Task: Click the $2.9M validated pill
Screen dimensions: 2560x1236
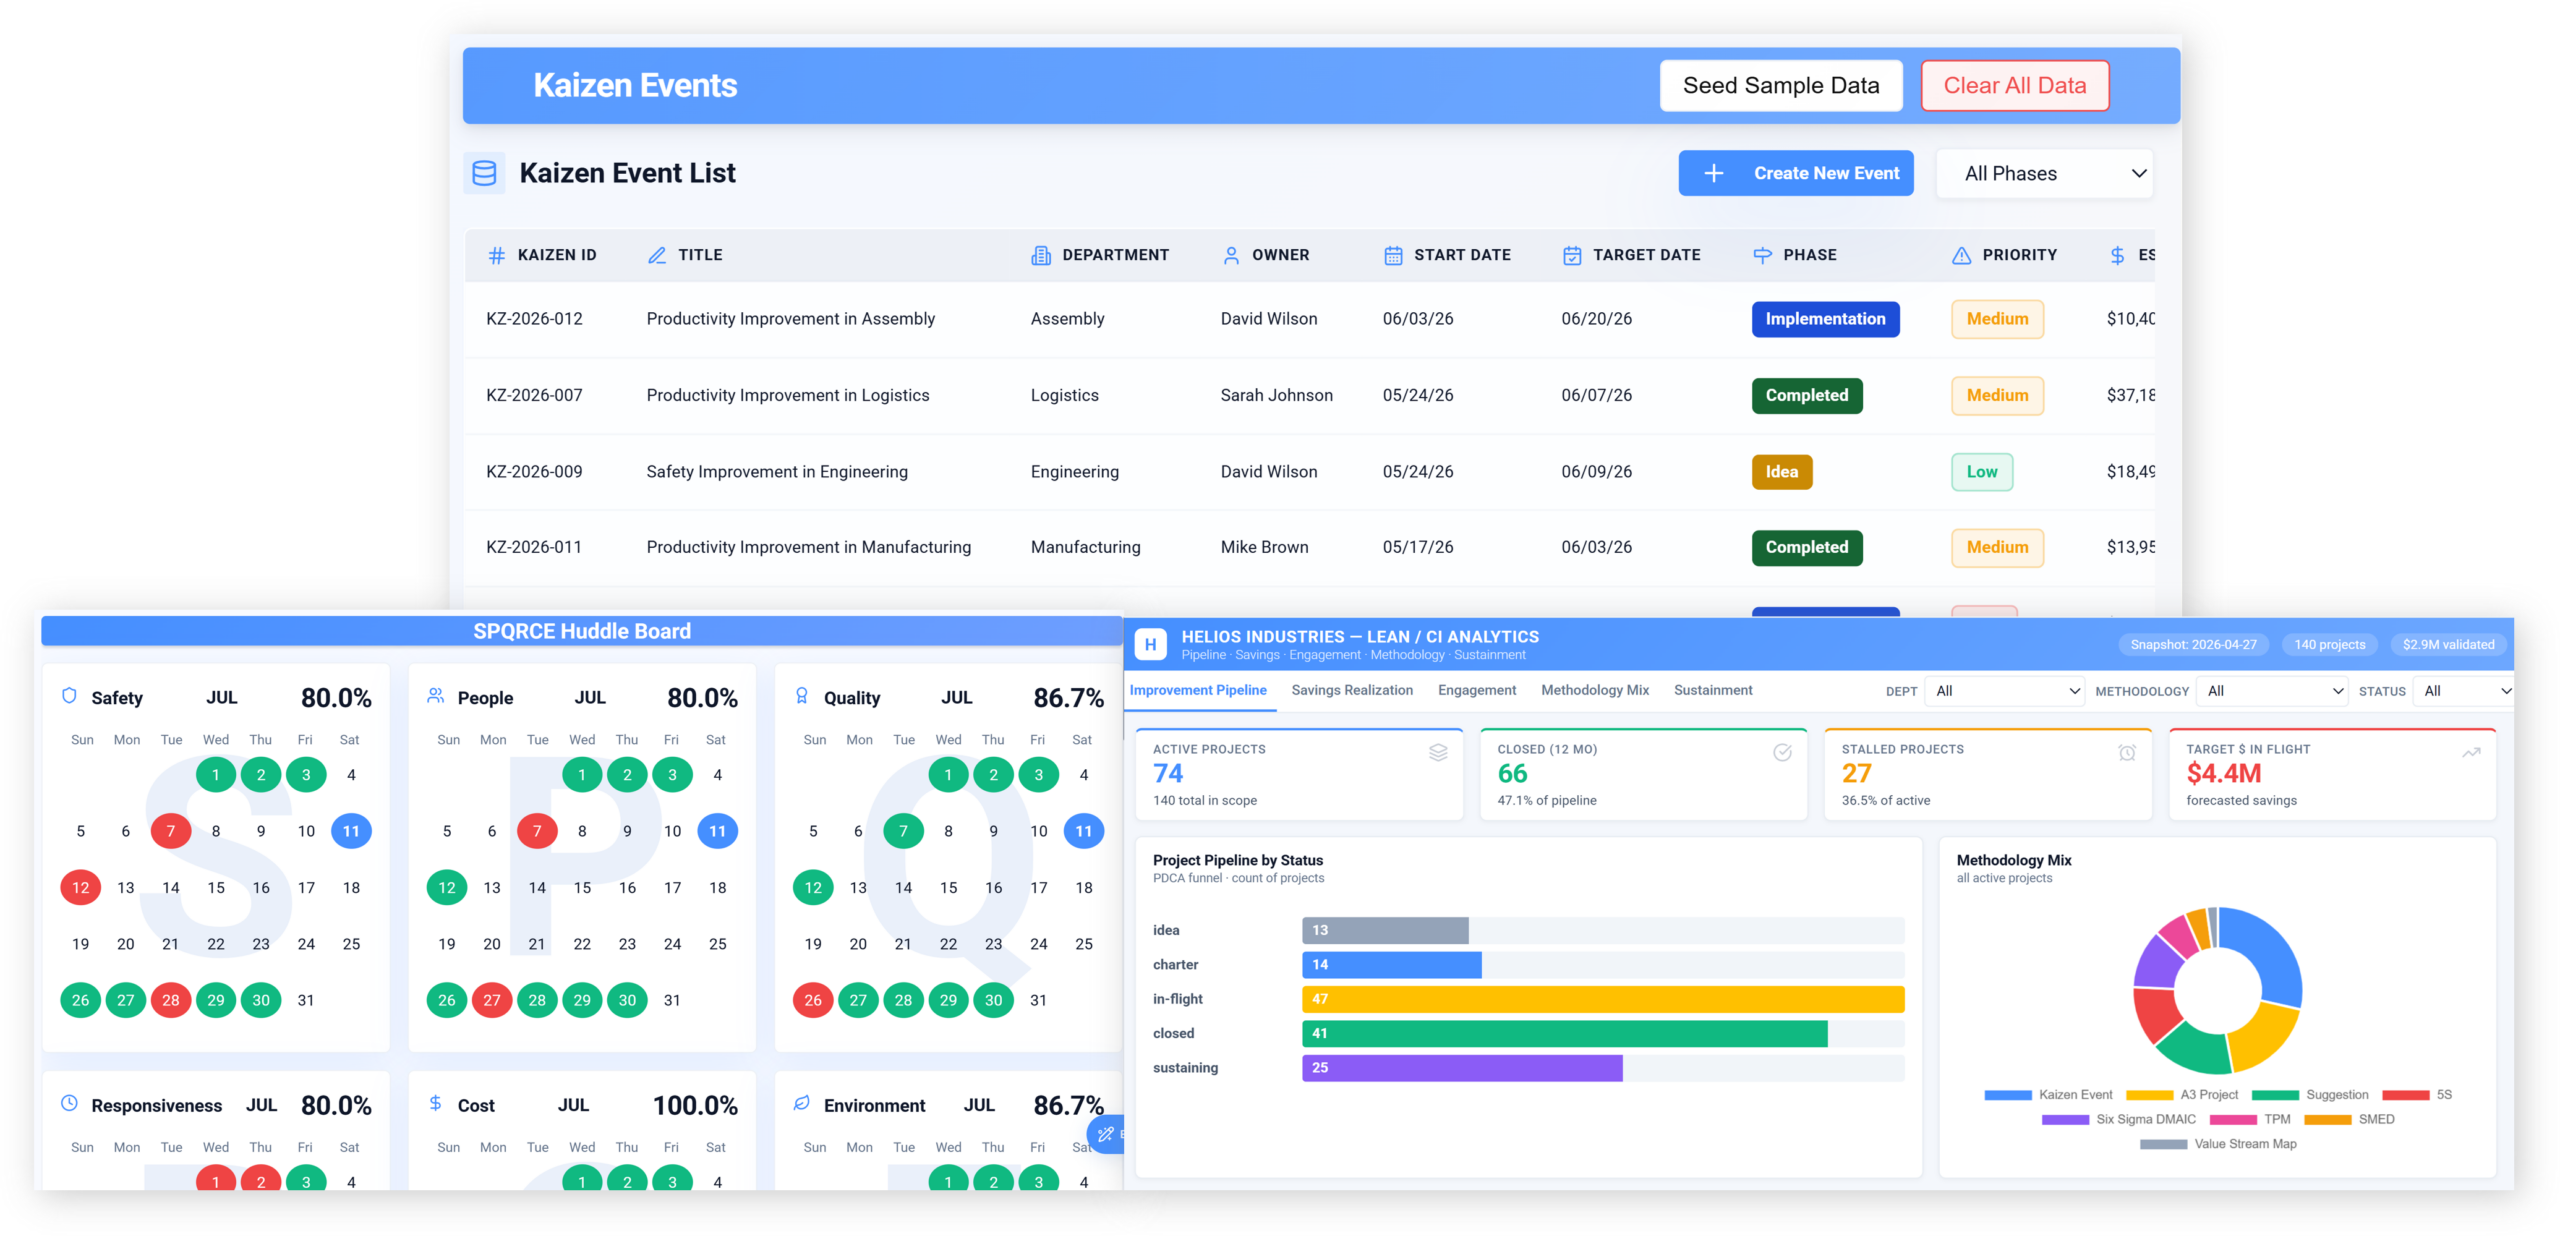Action: point(2448,645)
